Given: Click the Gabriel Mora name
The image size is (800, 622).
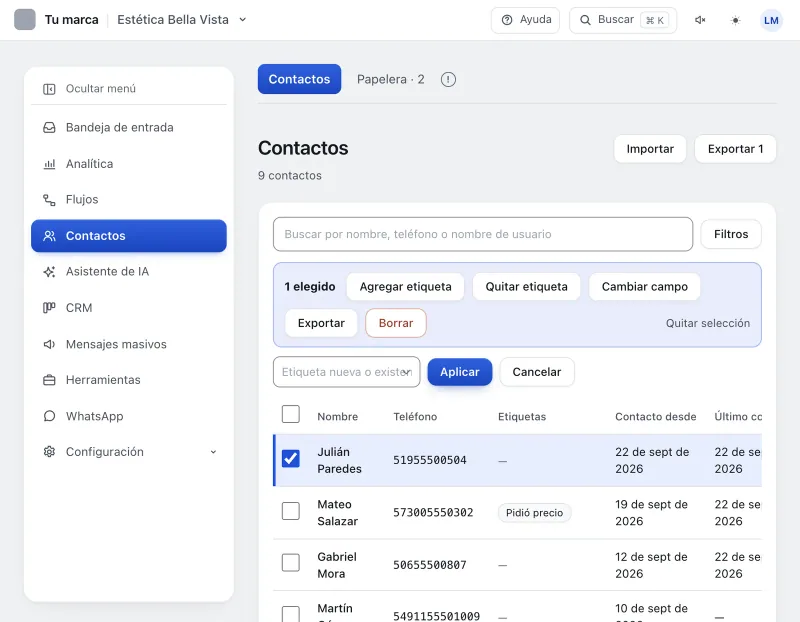Looking at the screenshot, I should (x=337, y=565).
